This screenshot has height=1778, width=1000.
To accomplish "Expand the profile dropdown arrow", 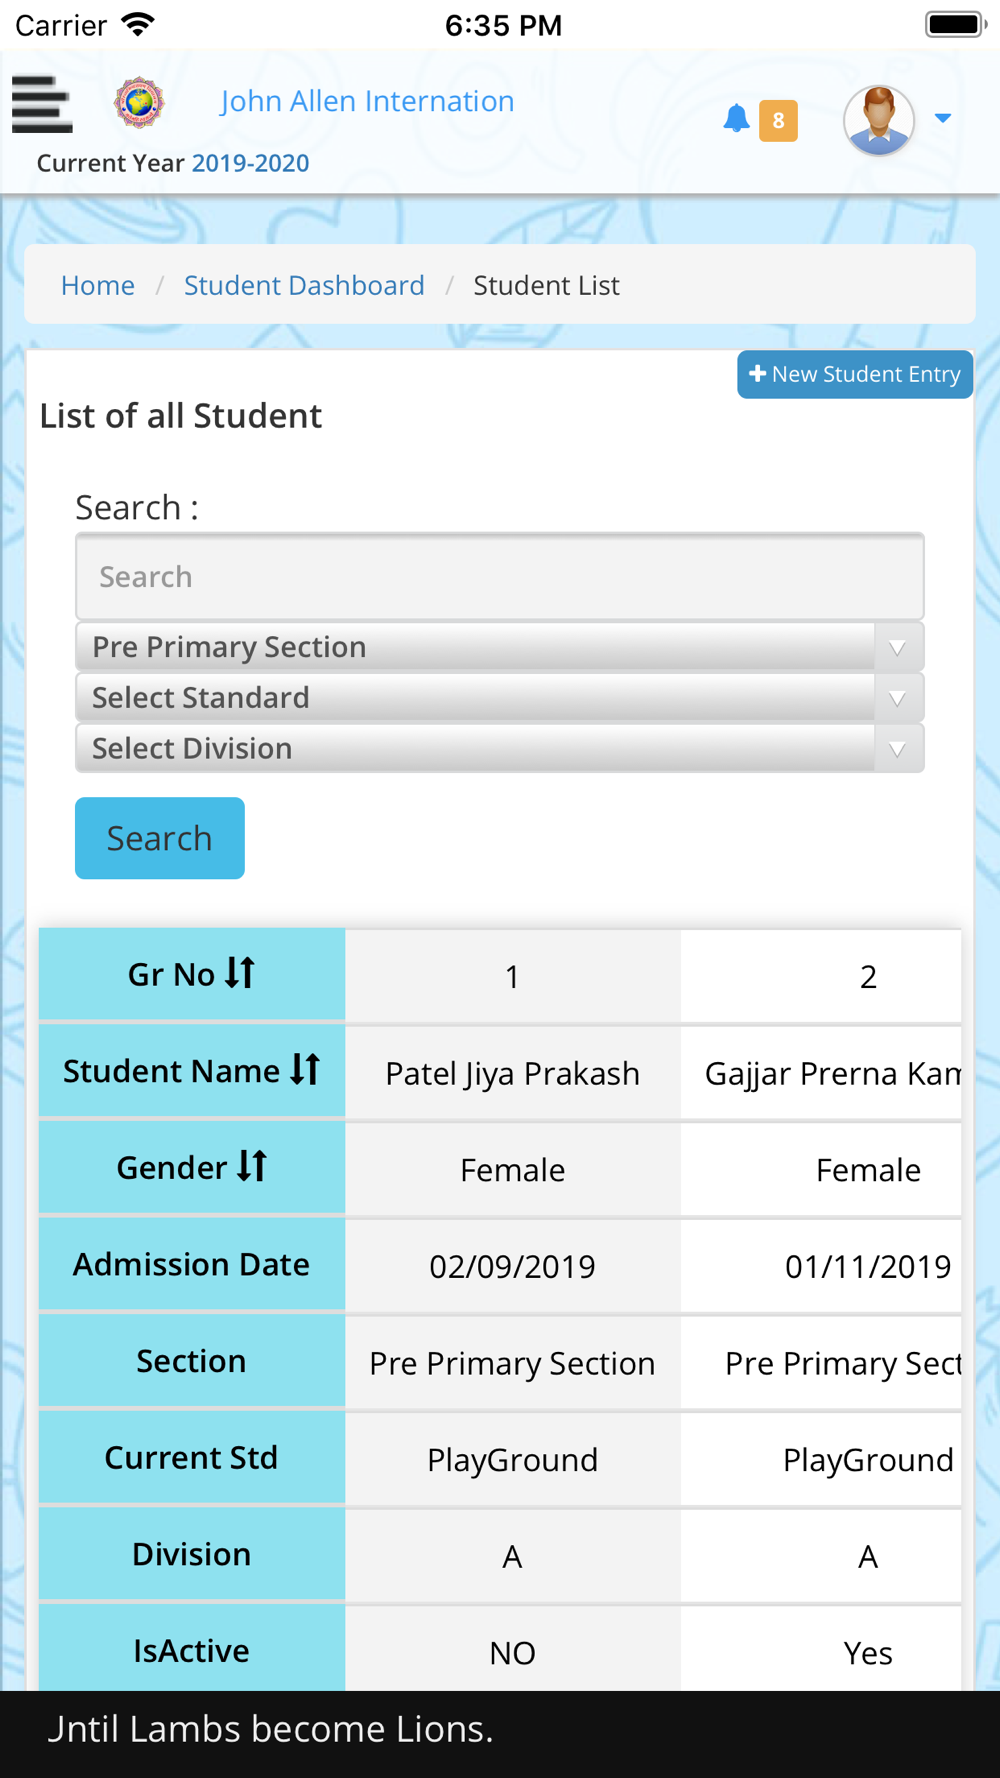I will tap(942, 119).
